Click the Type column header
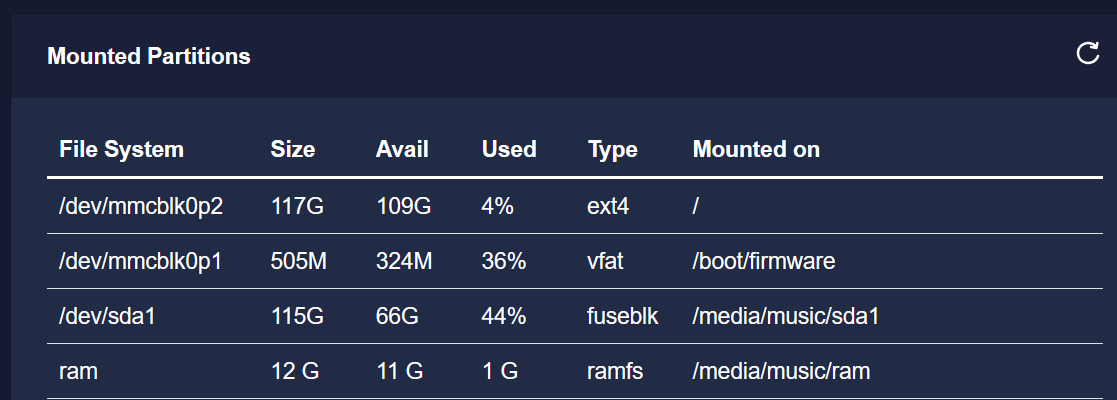Viewport: 1117px width, 400px height. [613, 149]
